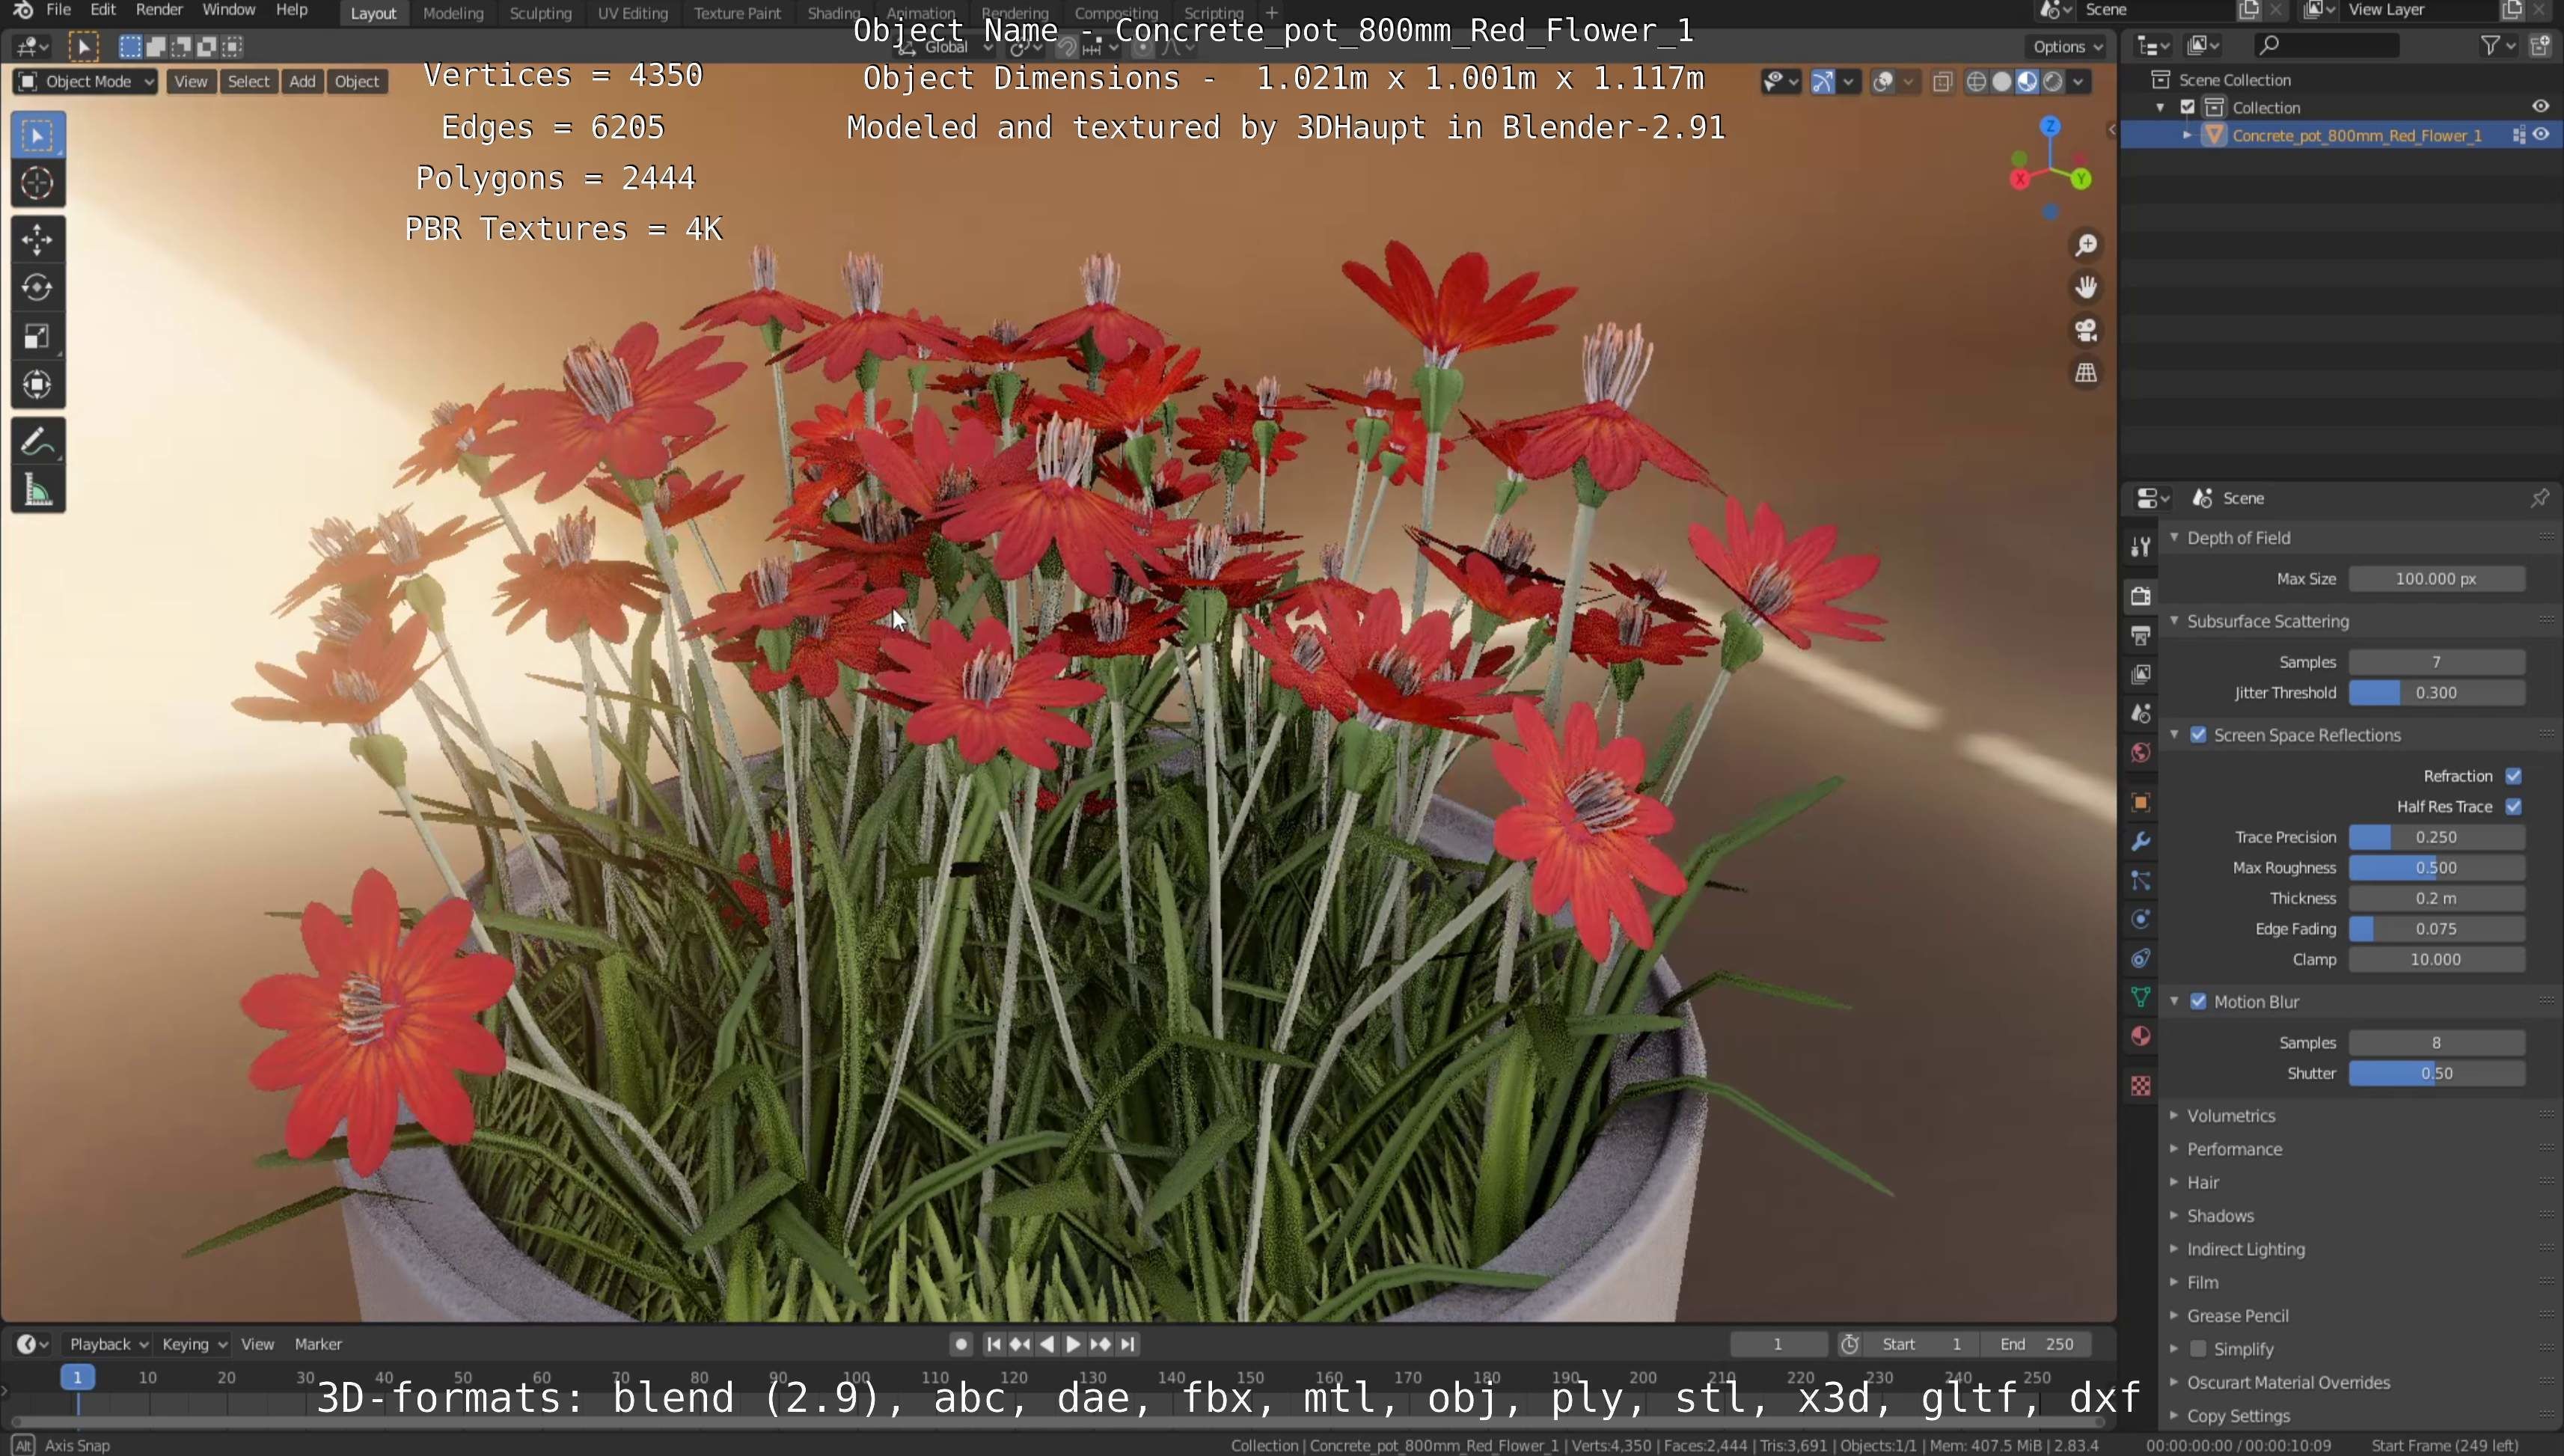
Task: Open the Object properties tab
Action: pyautogui.click(x=2140, y=802)
